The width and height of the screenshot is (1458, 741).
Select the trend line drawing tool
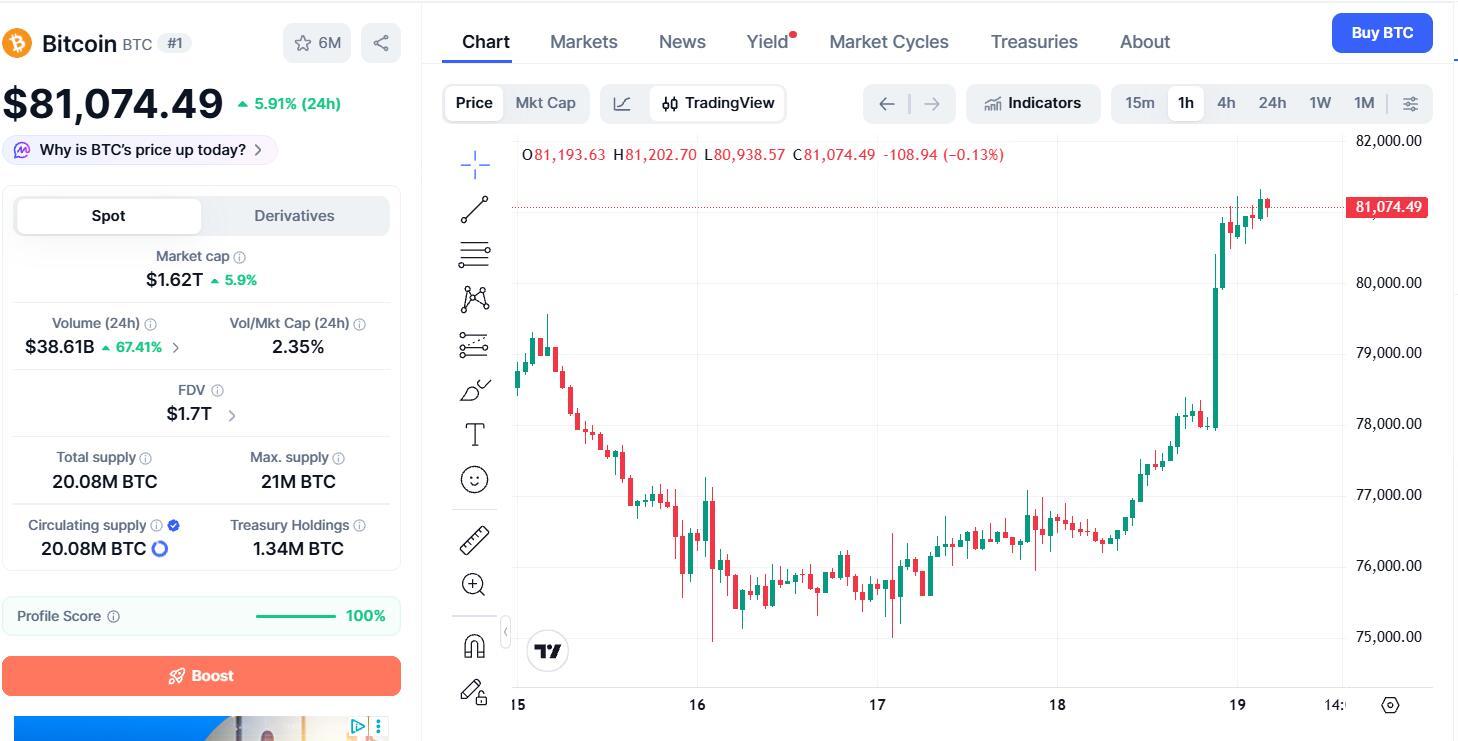[x=475, y=209]
